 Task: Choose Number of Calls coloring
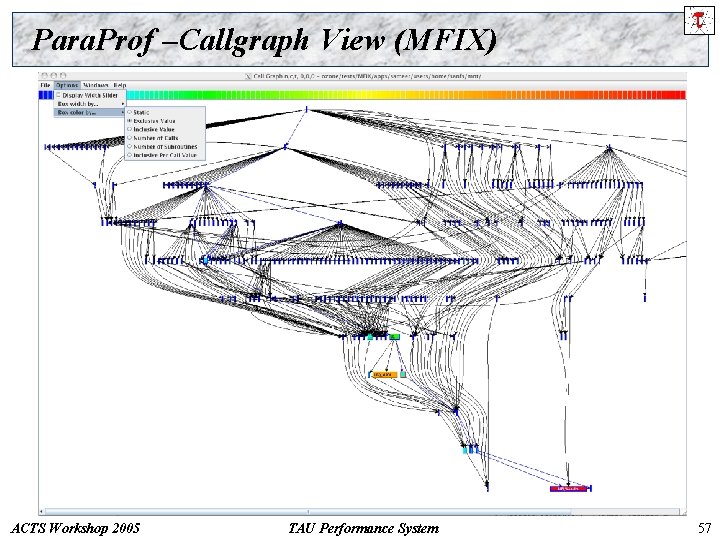(164, 138)
